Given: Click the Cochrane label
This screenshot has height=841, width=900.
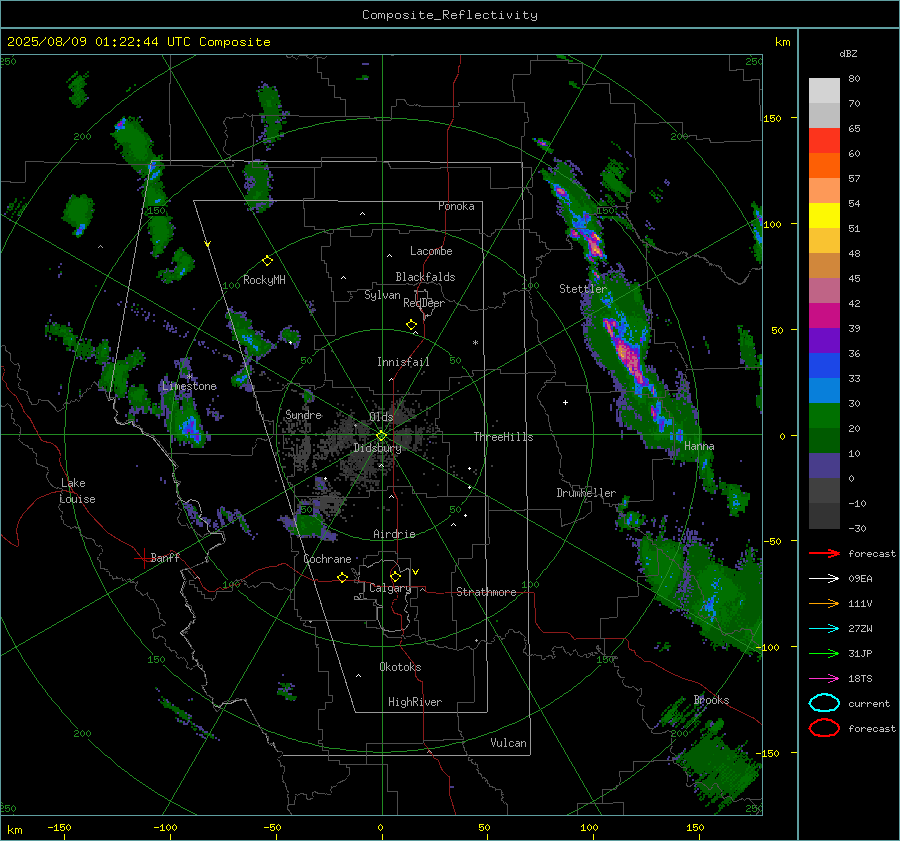Looking at the screenshot, I should click(327, 559).
